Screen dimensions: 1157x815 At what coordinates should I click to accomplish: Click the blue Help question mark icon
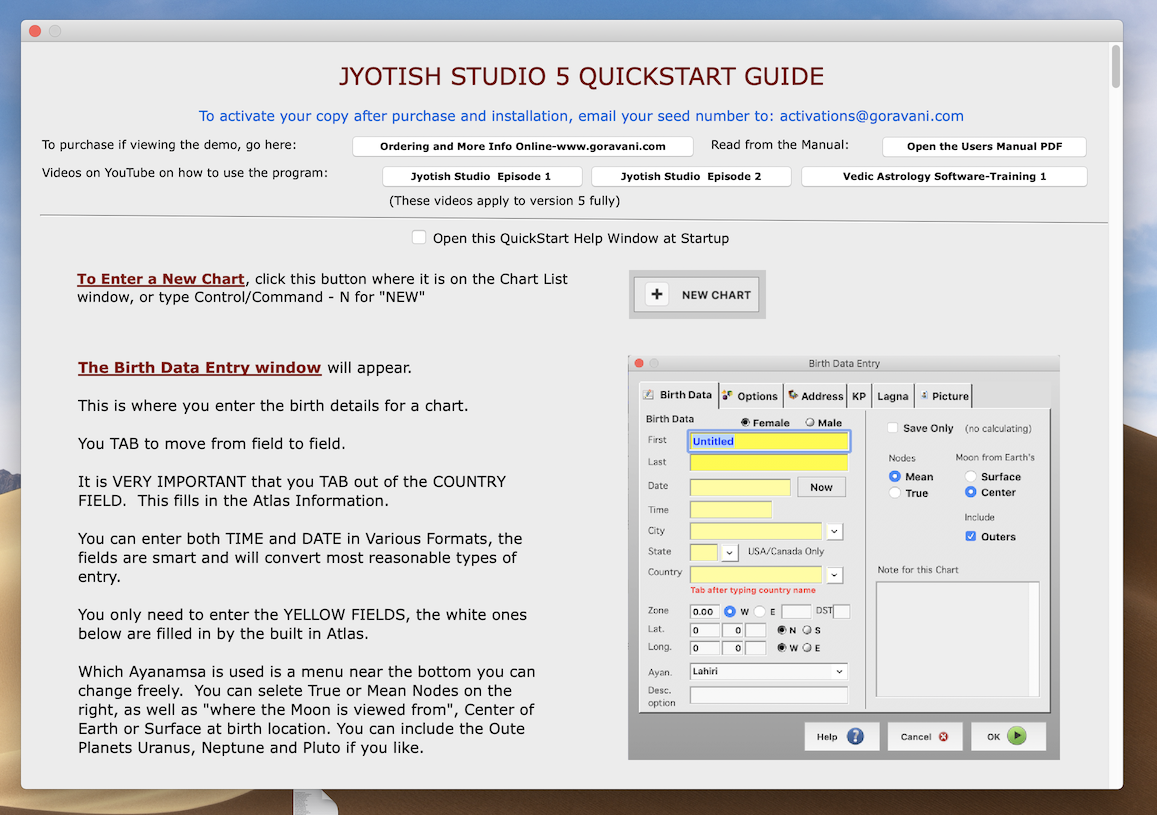(x=855, y=737)
